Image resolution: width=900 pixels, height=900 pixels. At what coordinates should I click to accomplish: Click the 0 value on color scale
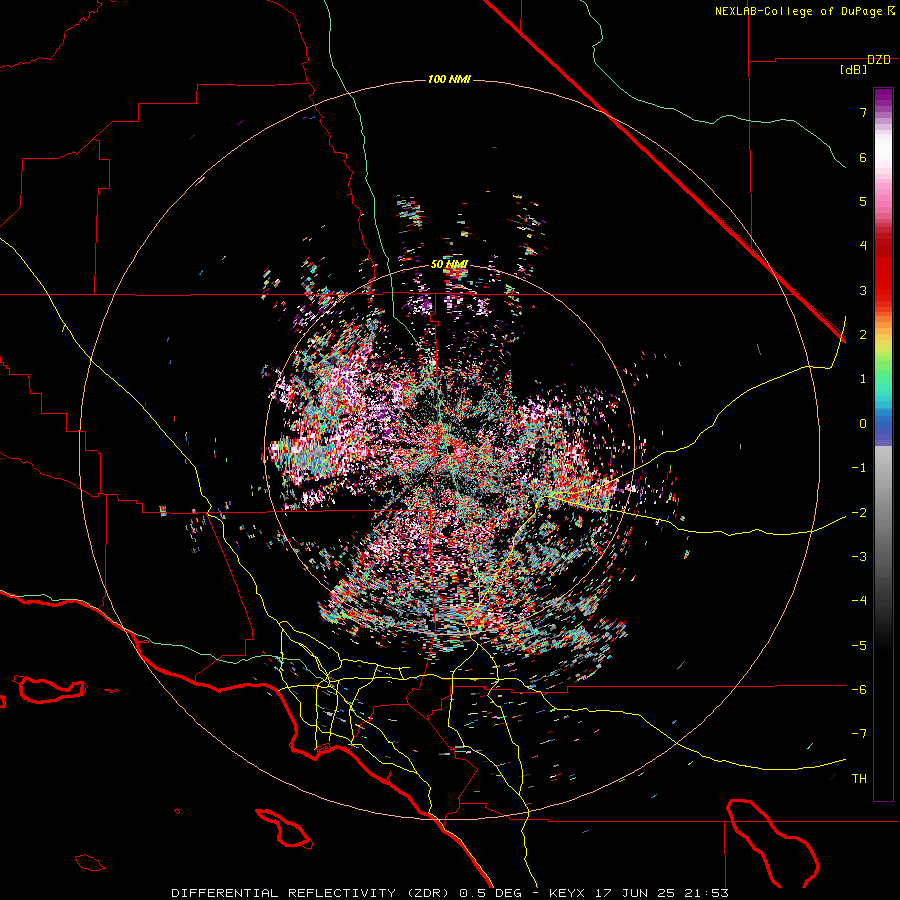(863, 424)
